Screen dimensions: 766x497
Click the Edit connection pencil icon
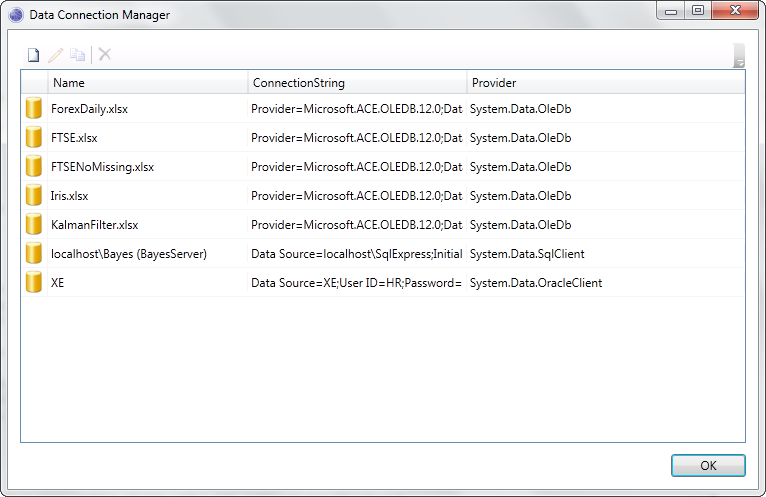[56, 55]
